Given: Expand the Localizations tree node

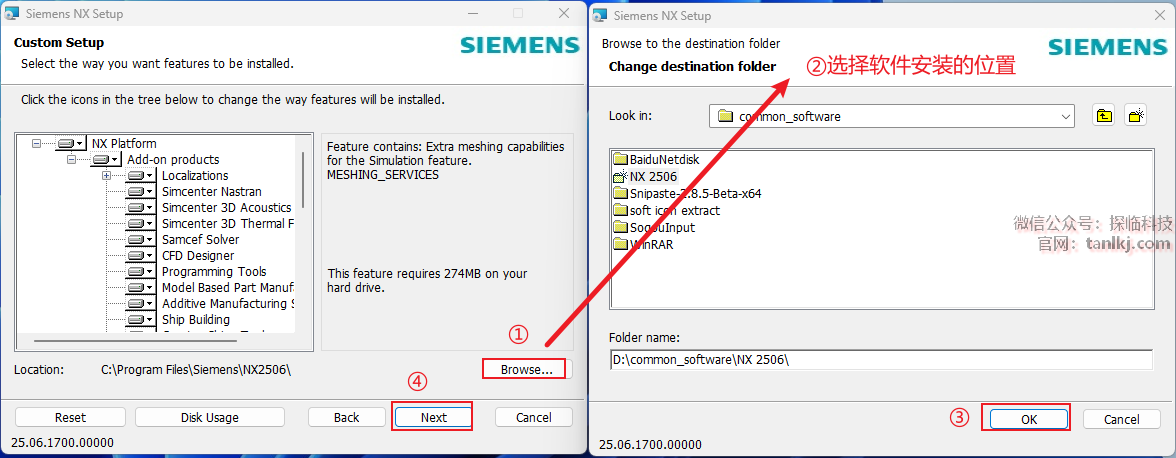Looking at the screenshot, I should (x=106, y=175).
